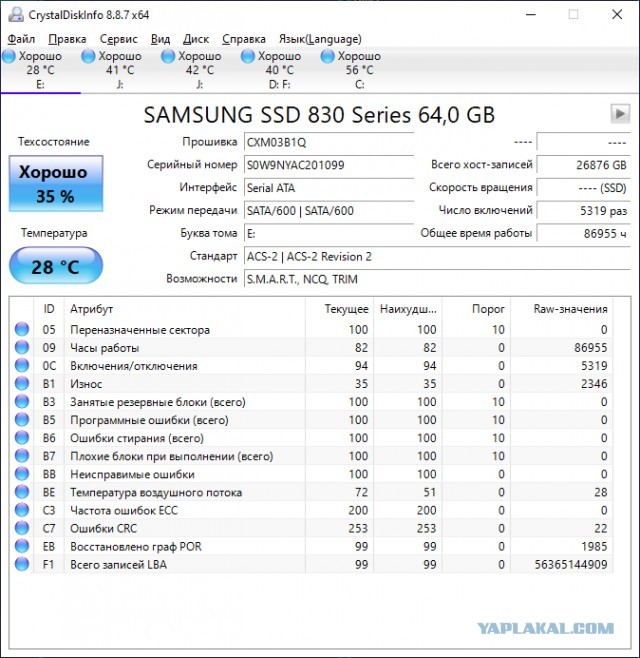Select Занятые резервные блоки (всего) text
The width and height of the screenshot is (640, 658).
coord(157,402)
